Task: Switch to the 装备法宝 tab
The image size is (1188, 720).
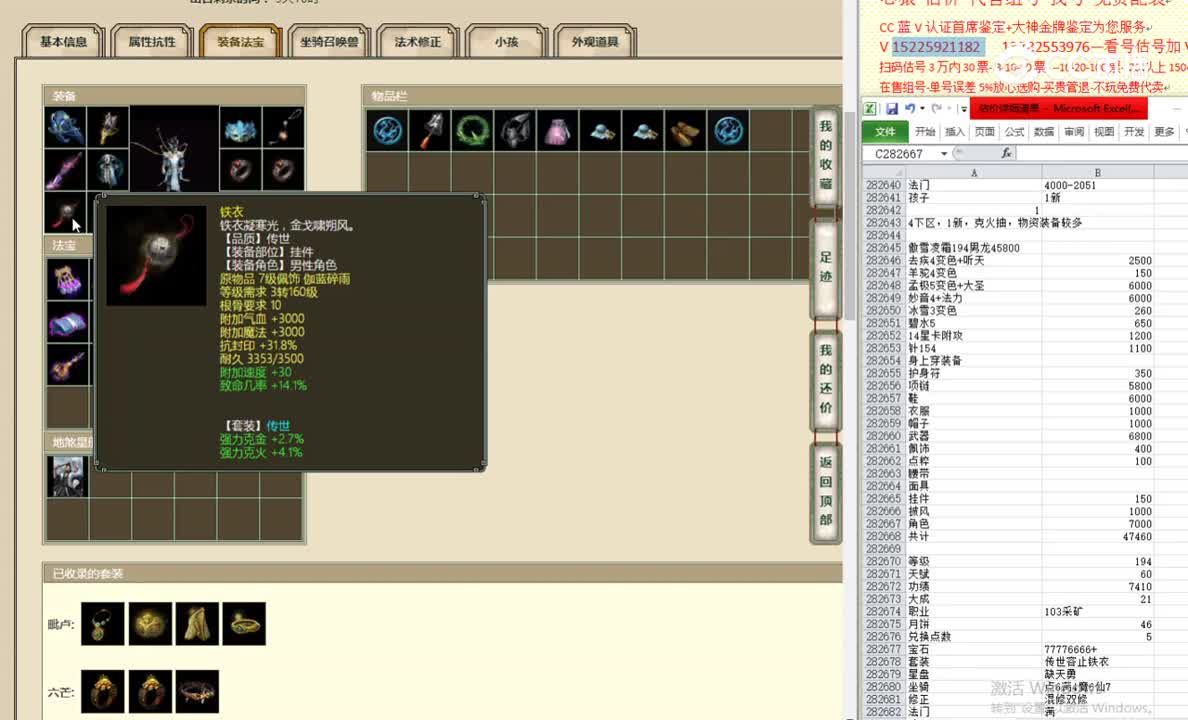Action: coord(241,42)
